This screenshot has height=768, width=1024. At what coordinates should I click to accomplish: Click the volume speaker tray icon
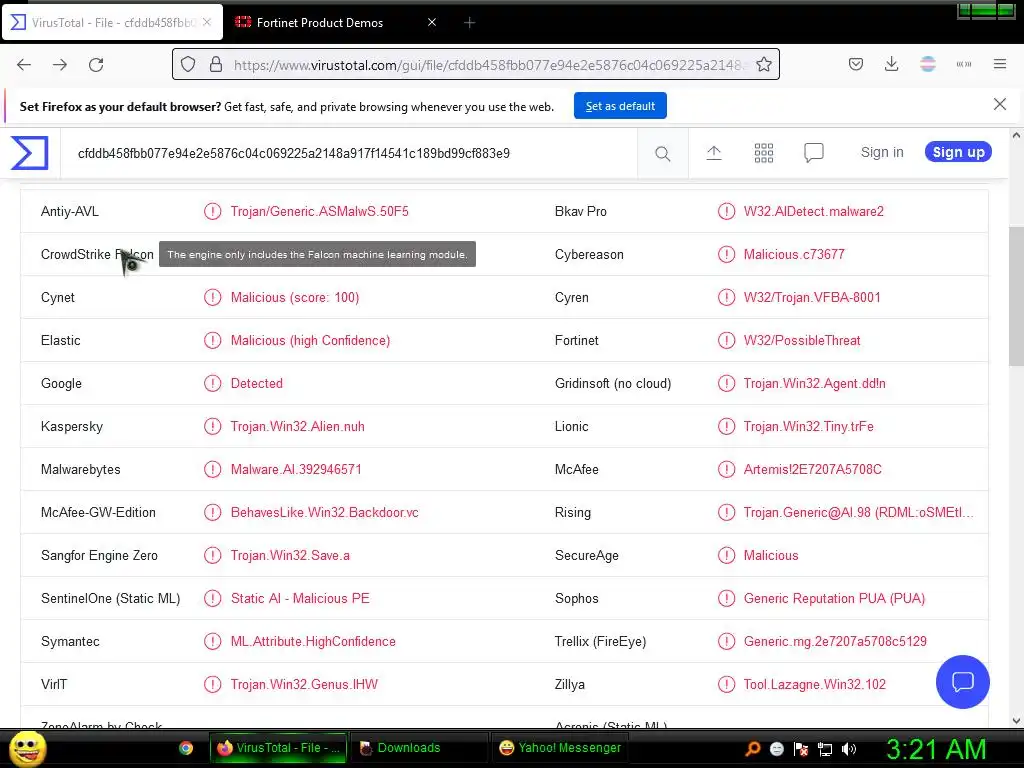849,749
